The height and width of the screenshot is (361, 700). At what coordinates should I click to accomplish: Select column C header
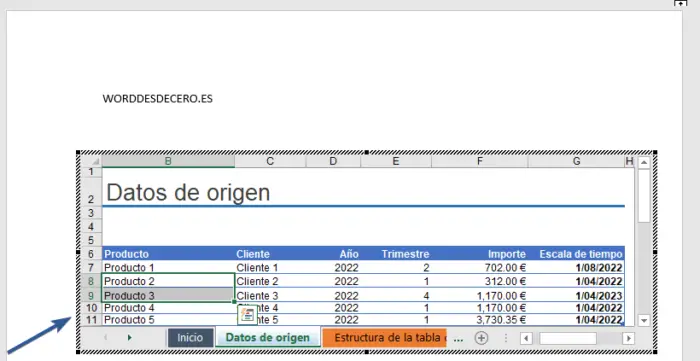[x=270, y=161]
